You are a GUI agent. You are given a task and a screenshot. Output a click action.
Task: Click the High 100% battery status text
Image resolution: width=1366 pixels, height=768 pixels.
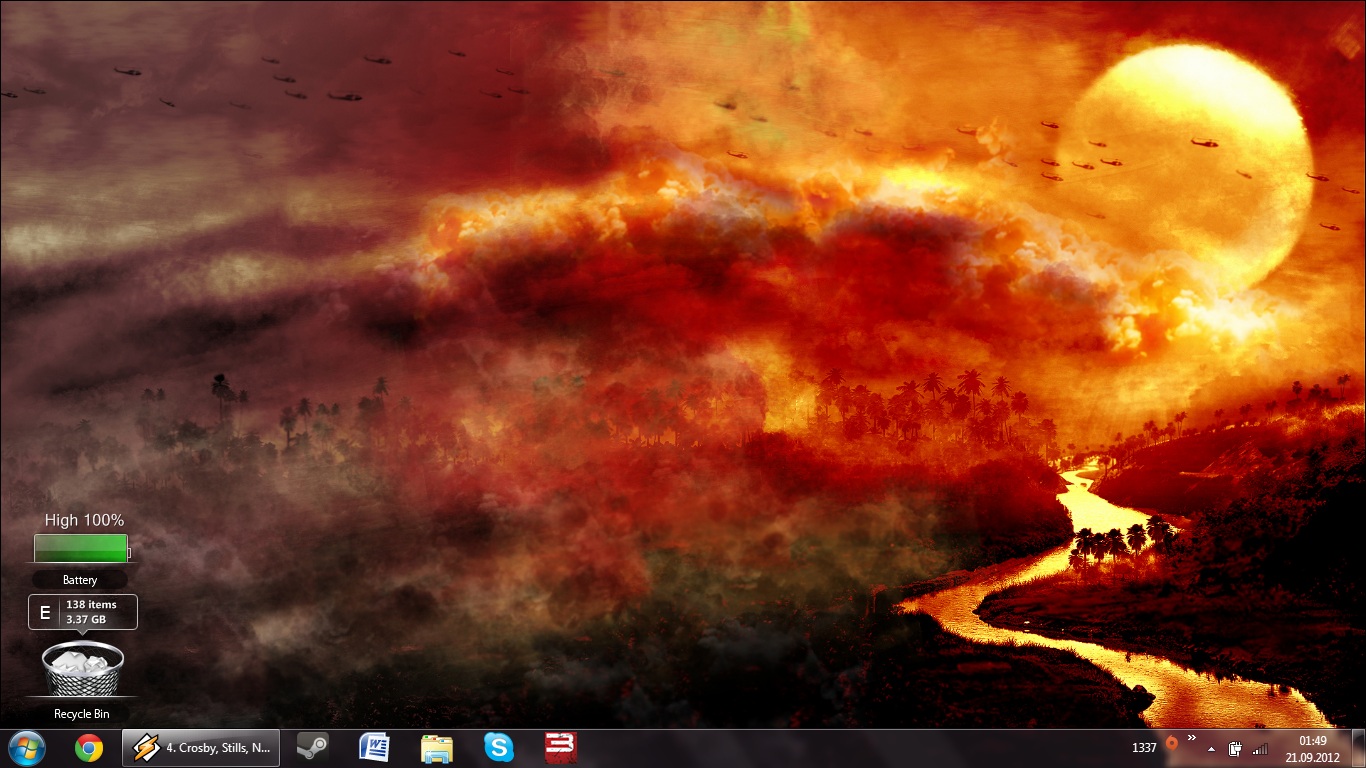click(x=84, y=520)
